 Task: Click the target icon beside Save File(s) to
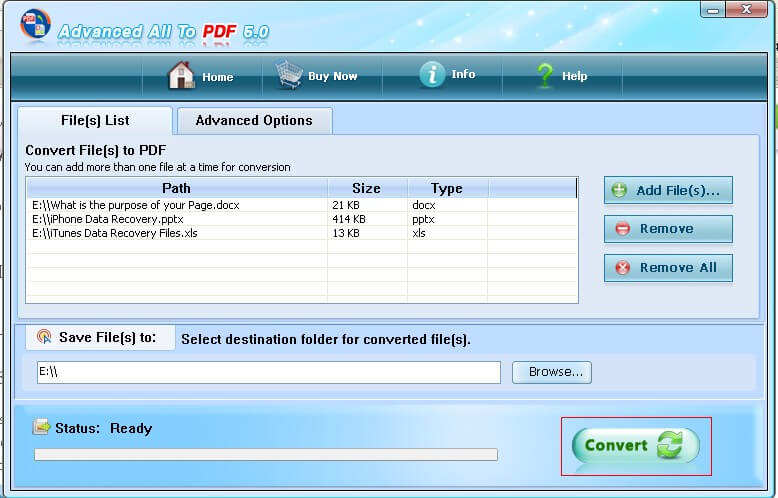(x=44, y=337)
